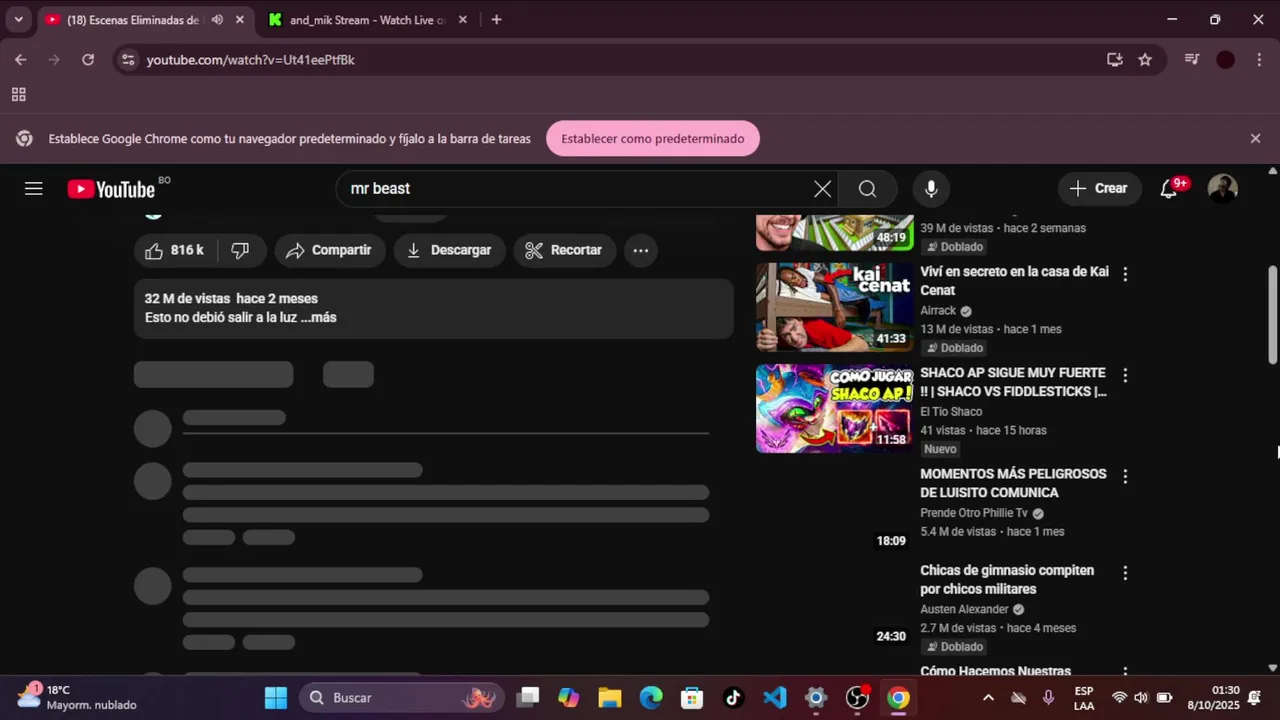Like the video with 816 k thumbs up
The height and width of the screenshot is (720, 1280).
(x=174, y=250)
